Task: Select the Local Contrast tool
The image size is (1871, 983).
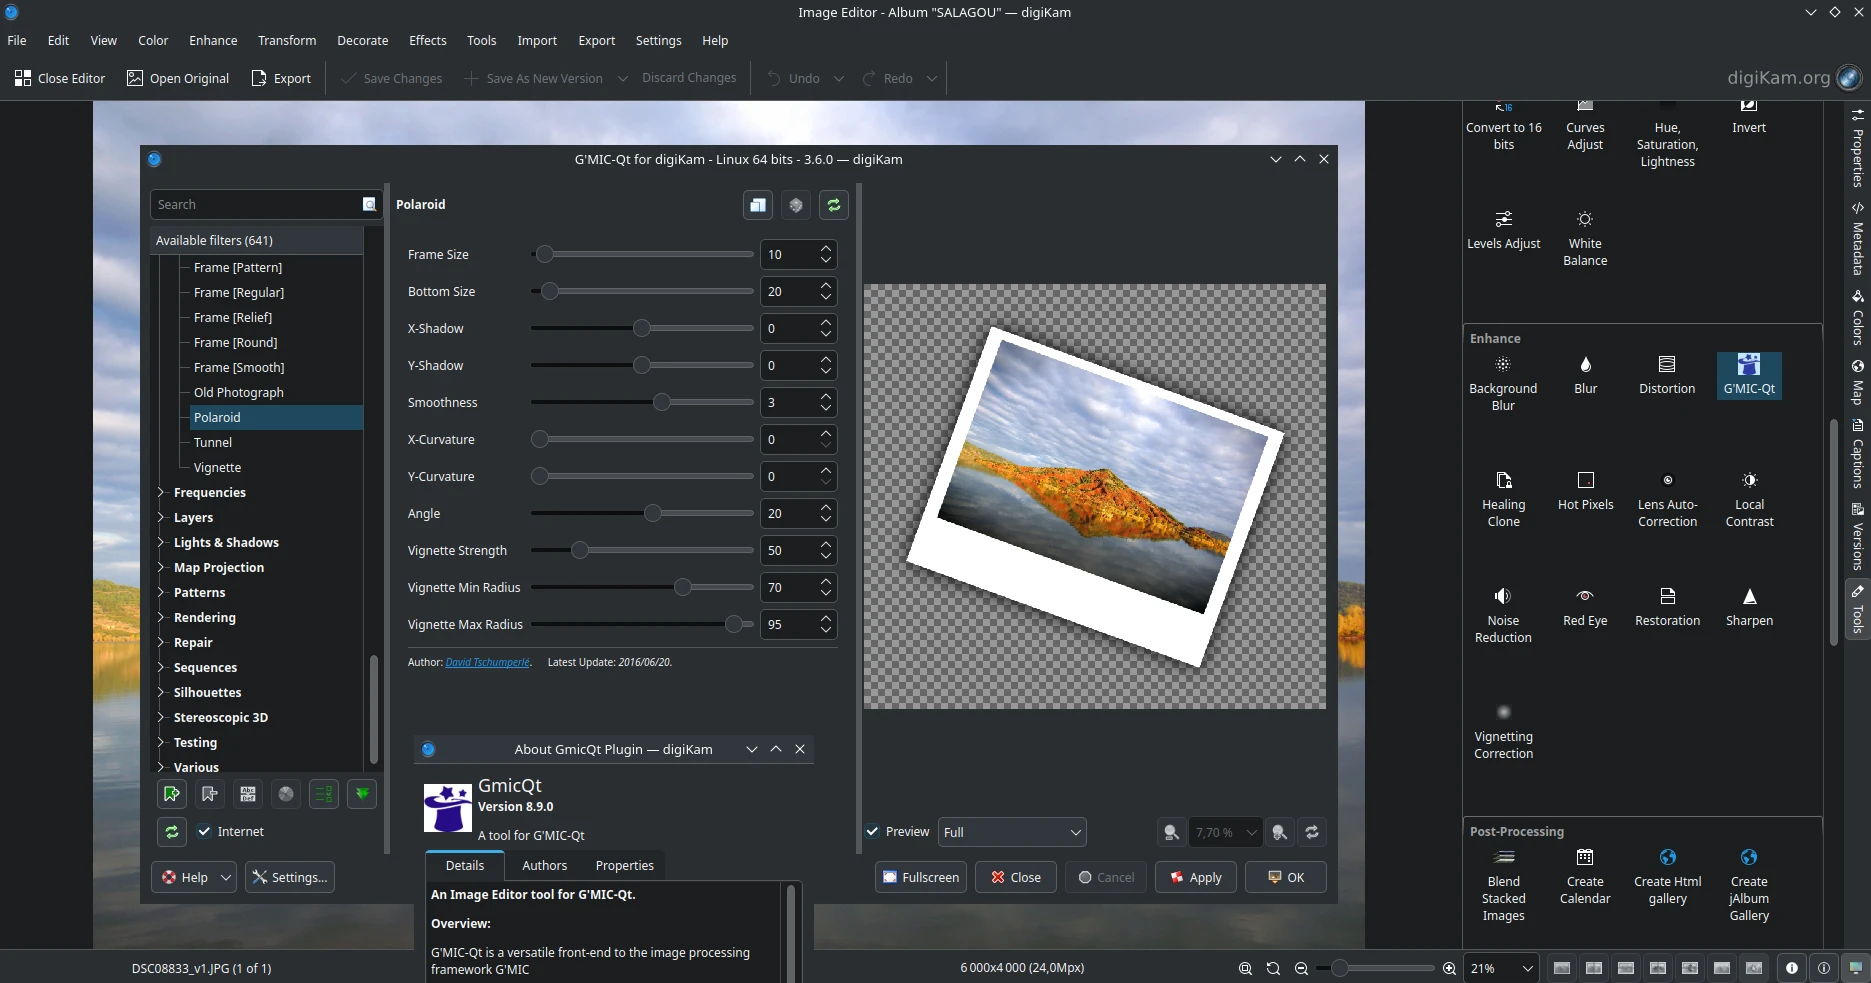Action: 1748,497
